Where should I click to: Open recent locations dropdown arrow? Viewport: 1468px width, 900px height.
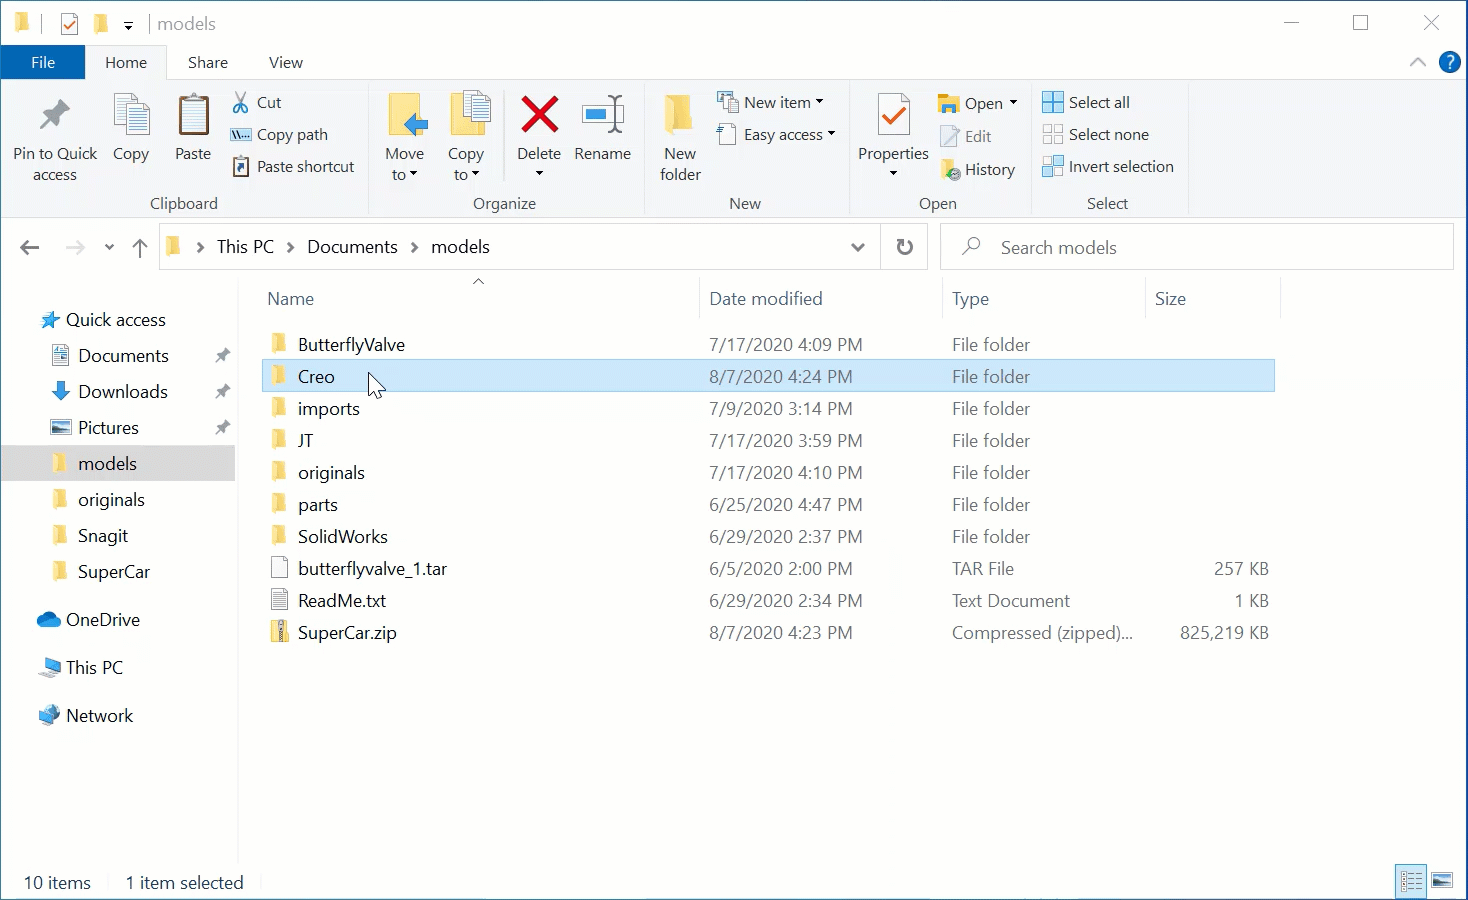pyautogui.click(x=109, y=247)
